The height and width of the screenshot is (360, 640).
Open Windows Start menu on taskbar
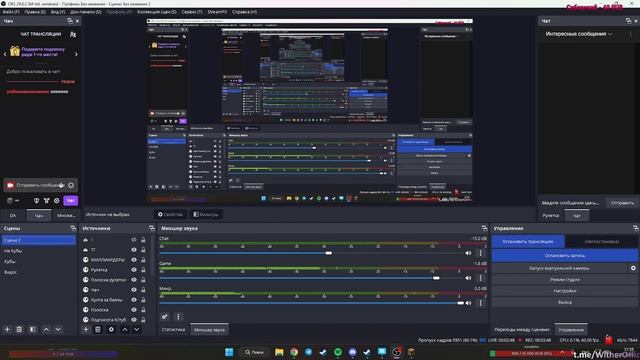pos(229,352)
